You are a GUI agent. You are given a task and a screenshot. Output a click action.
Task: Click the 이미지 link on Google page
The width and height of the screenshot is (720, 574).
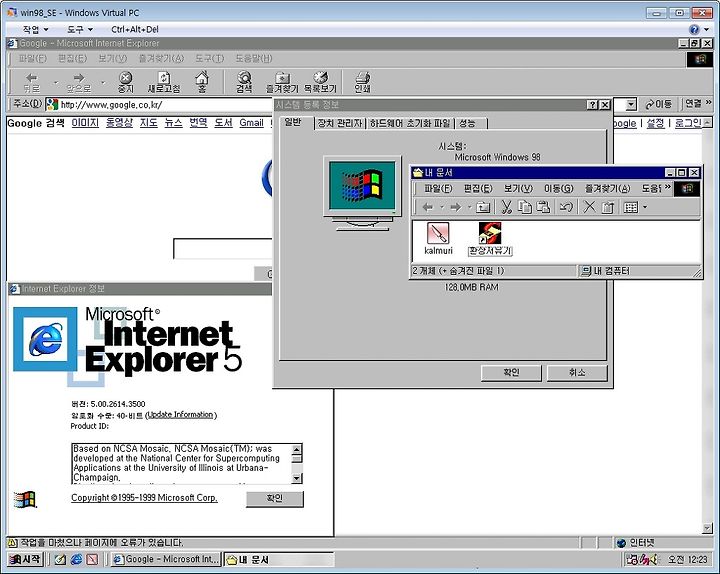[85, 123]
